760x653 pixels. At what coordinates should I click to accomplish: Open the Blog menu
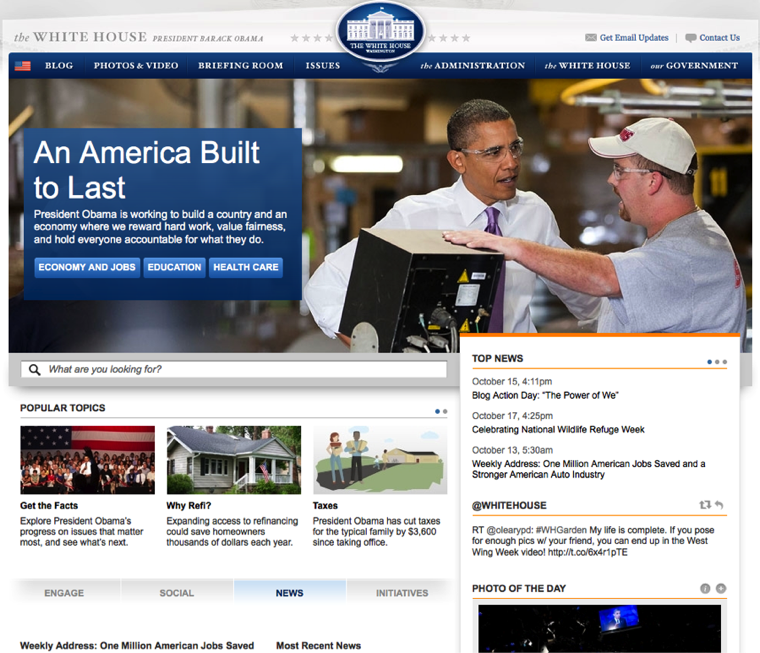point(59,65)
